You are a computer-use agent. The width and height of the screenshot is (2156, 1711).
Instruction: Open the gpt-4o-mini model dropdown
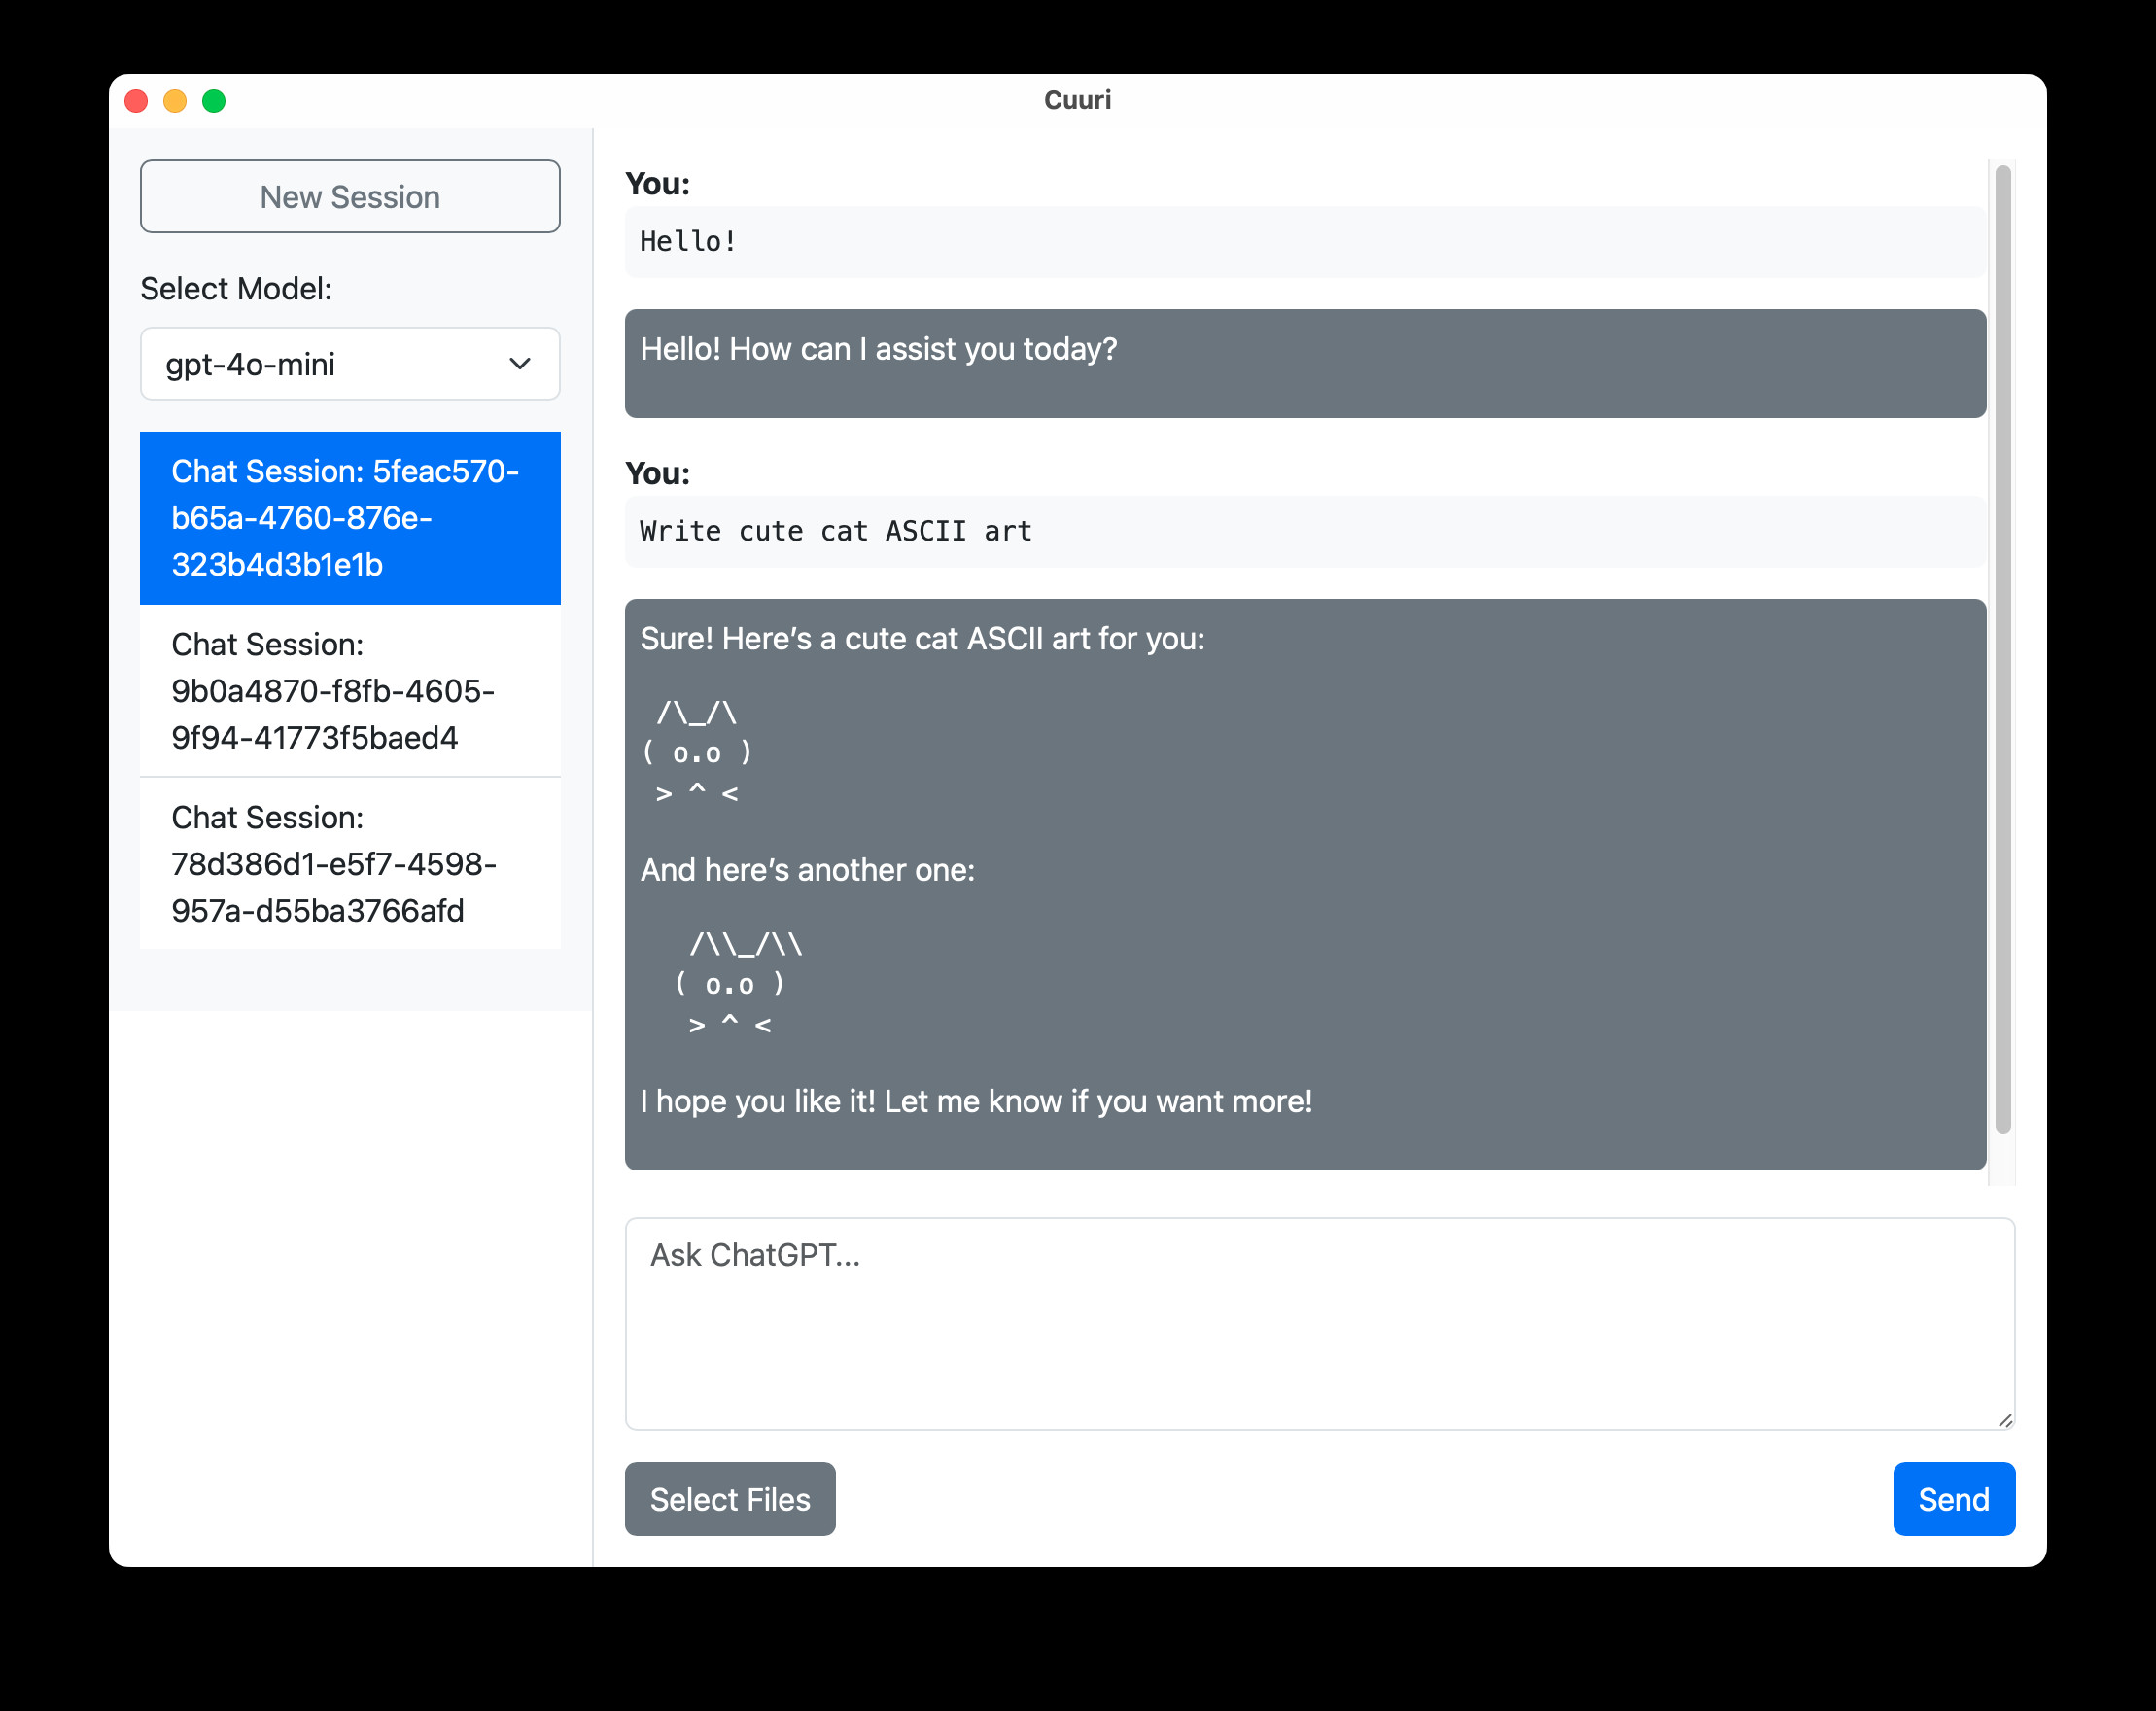click(x=330, y=364)
